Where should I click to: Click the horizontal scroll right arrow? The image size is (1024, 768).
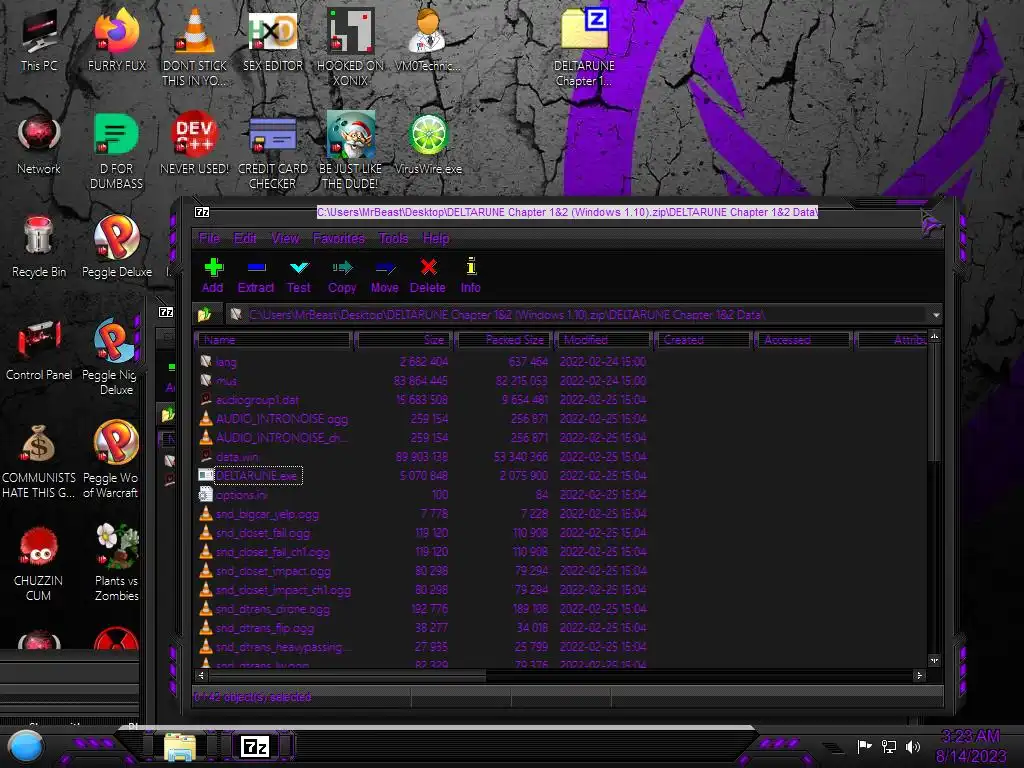coord(920,675)
